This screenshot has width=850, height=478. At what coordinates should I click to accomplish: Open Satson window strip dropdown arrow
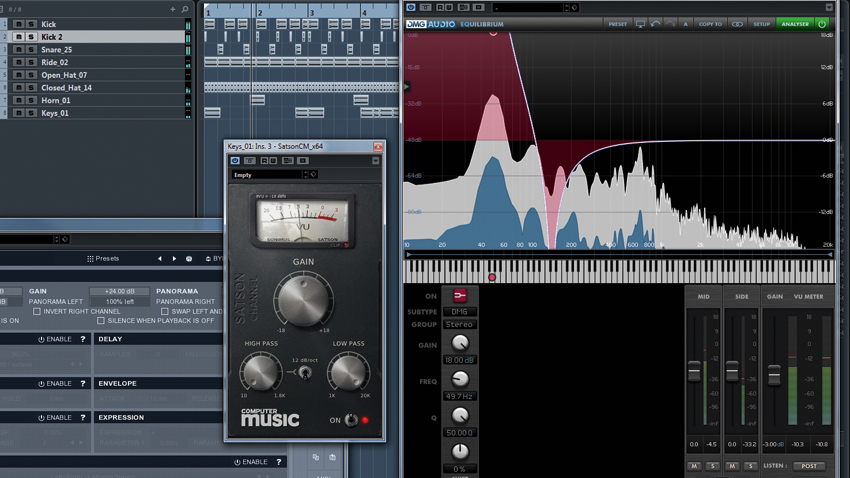[x=375, y=161]
